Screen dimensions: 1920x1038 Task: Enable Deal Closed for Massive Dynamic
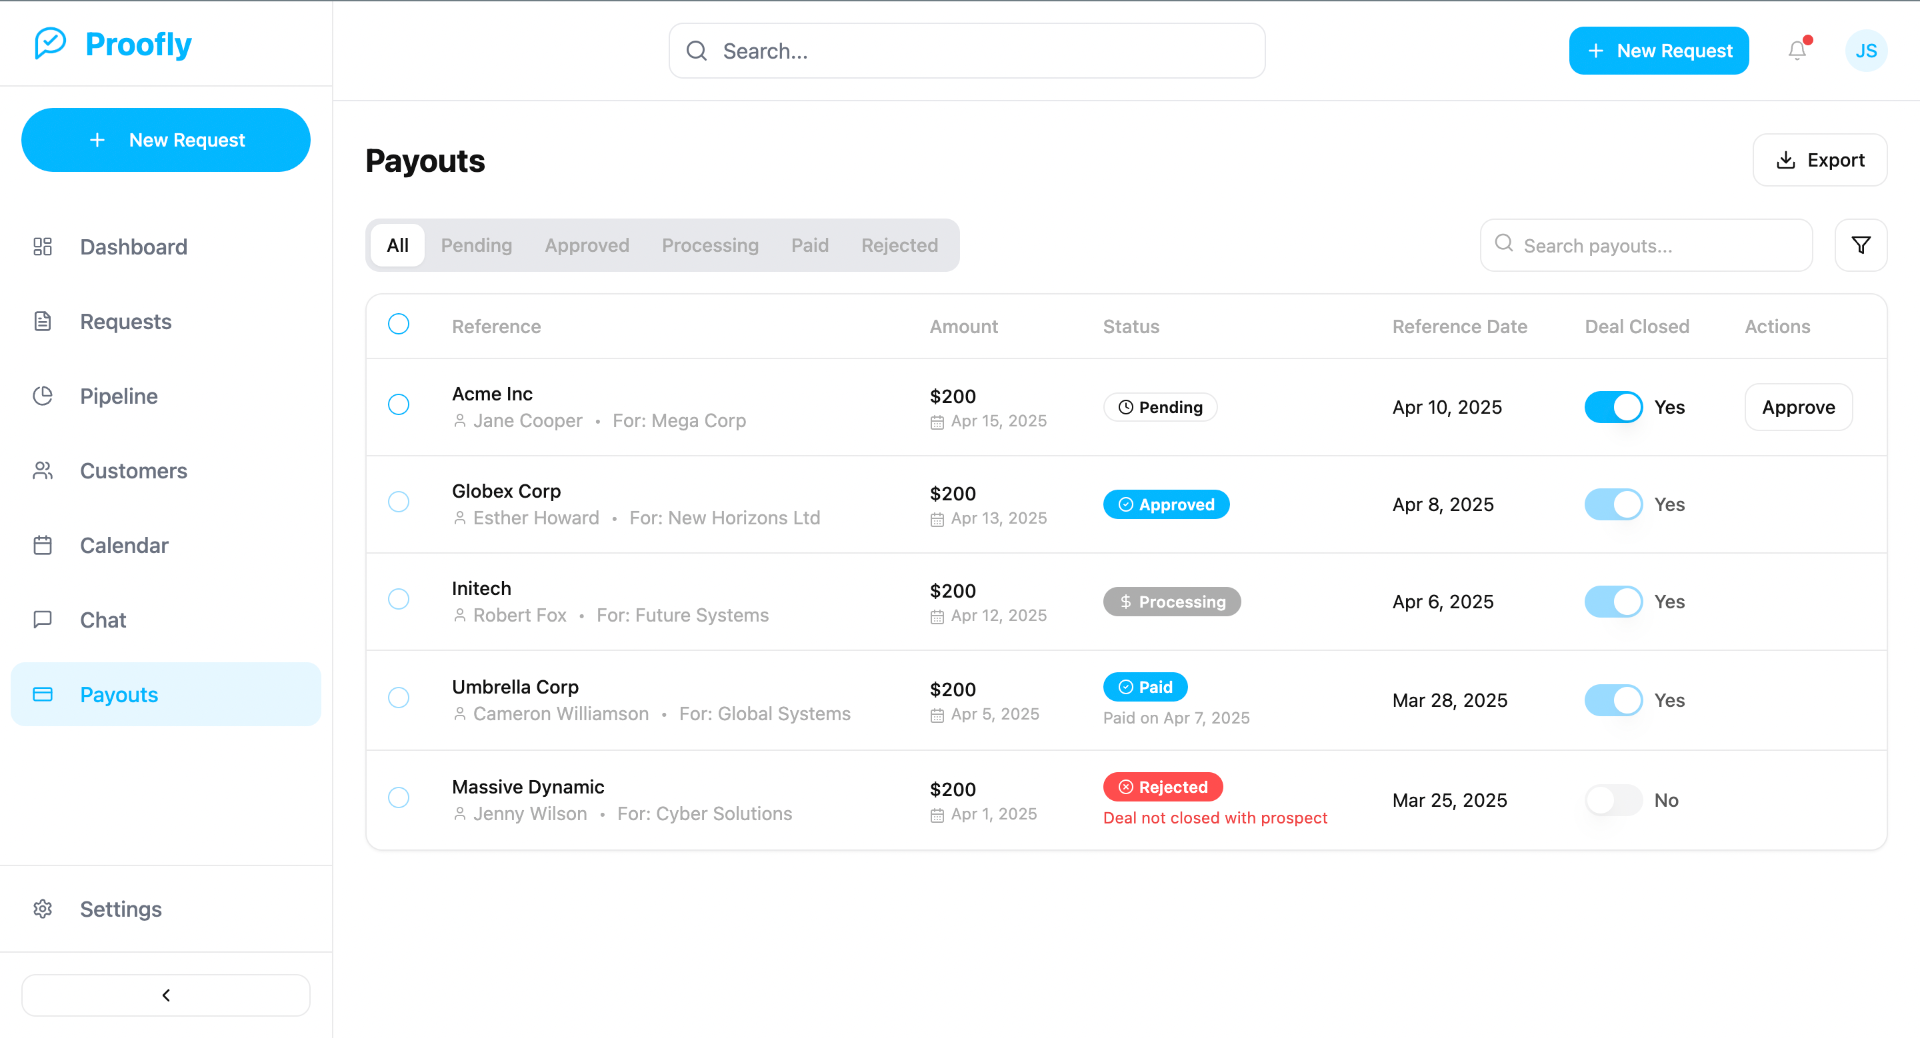coord(1613,800)
